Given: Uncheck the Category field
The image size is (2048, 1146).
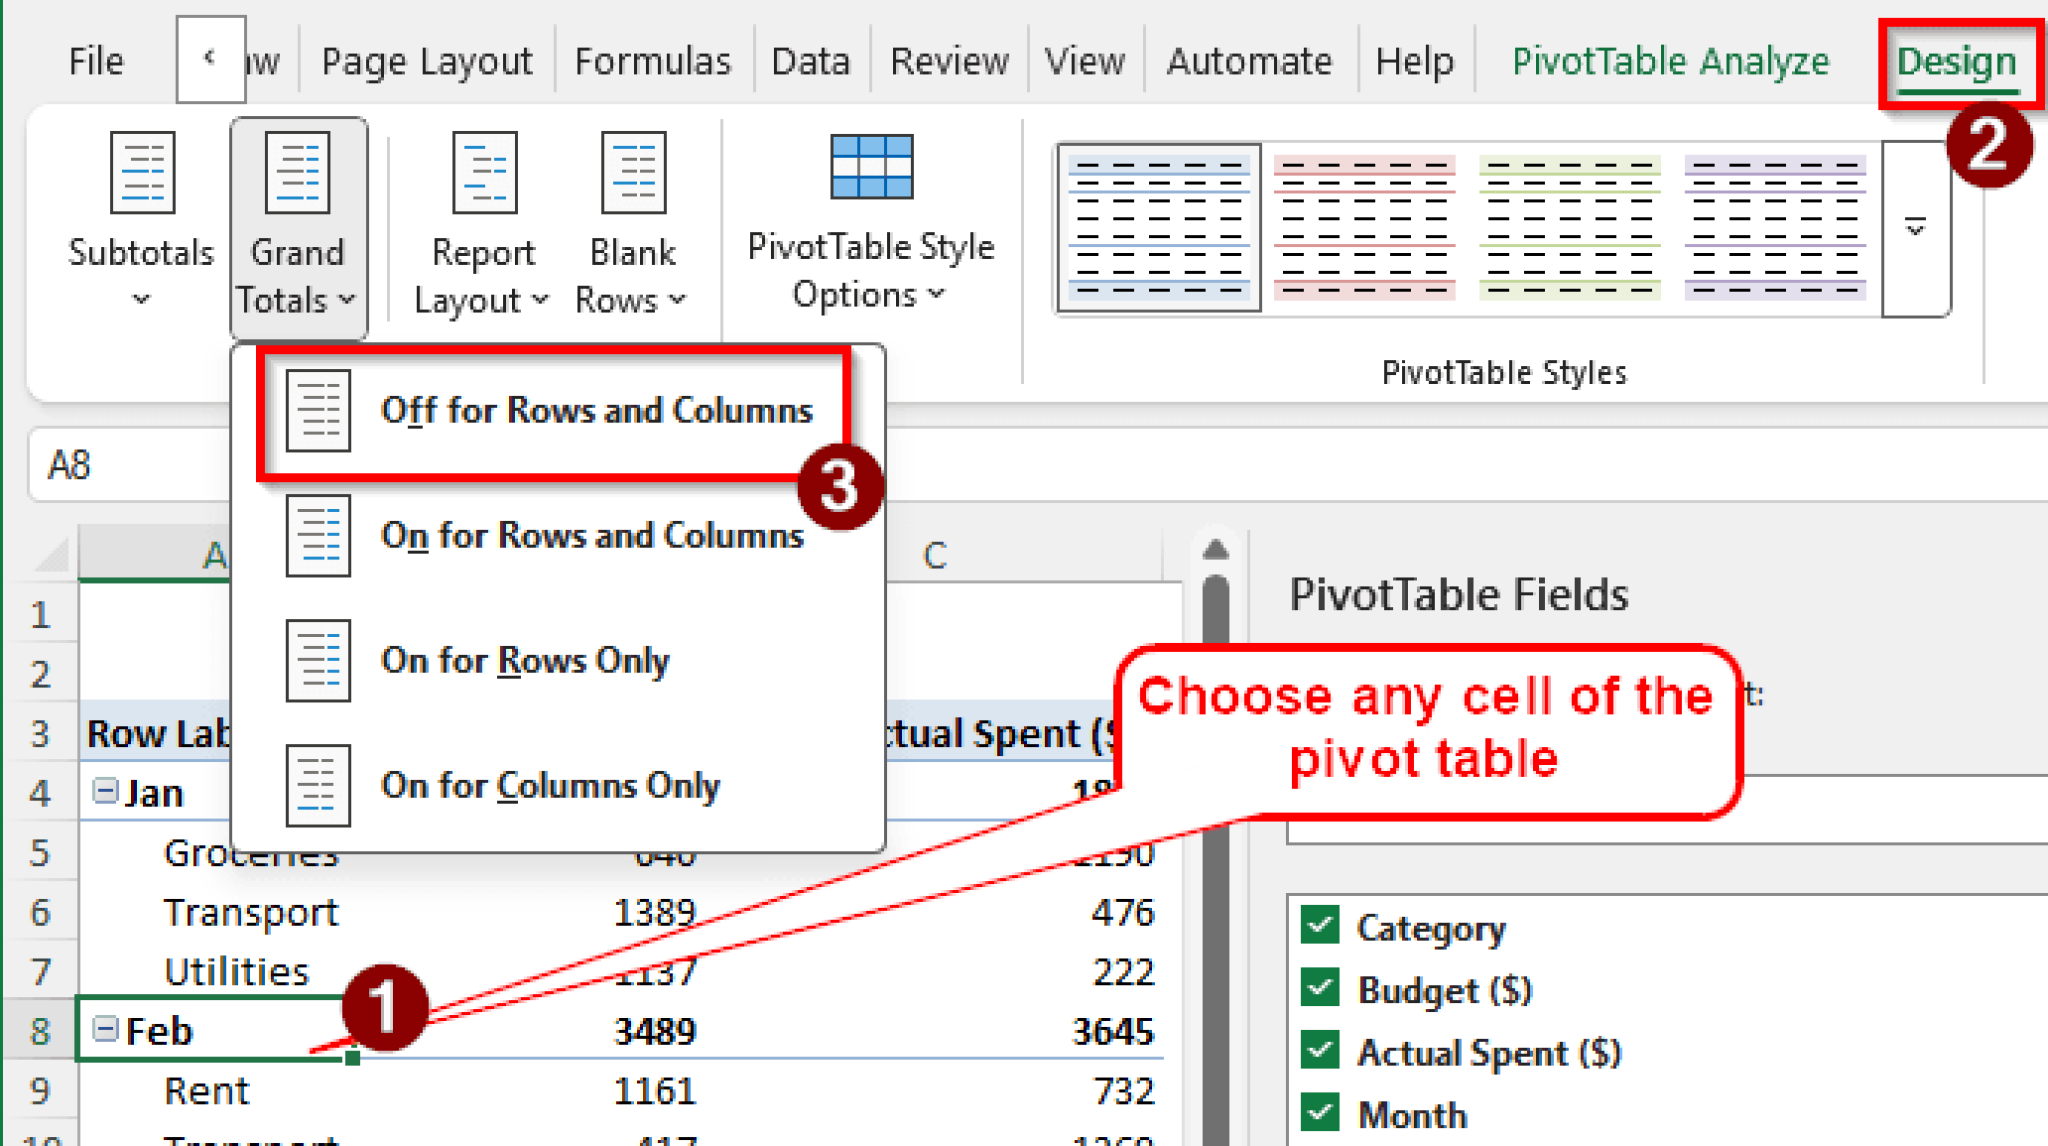Looking at the screenshot, I should (x=1318, y=927).
